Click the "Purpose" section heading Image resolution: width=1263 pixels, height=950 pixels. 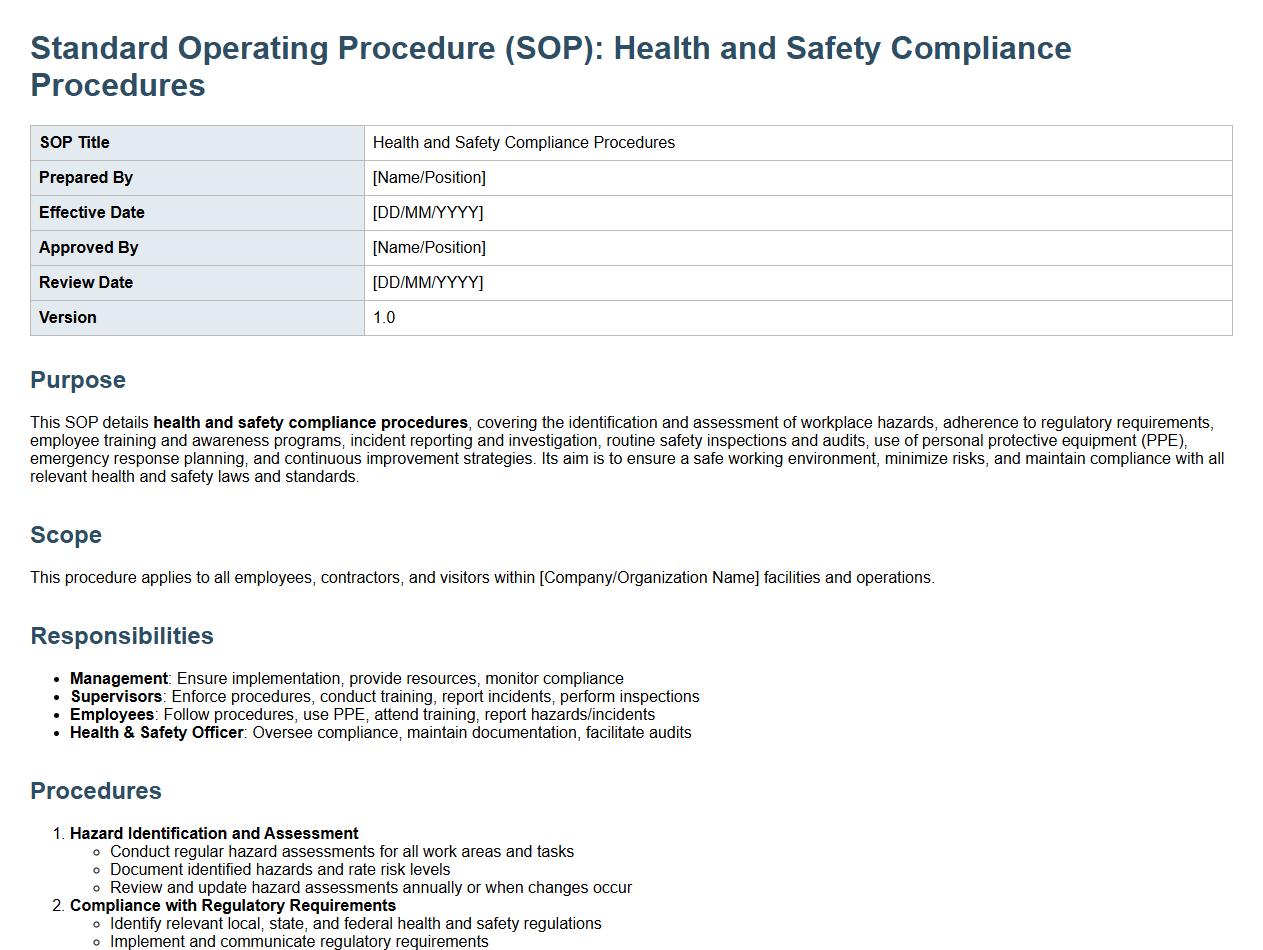(x=78, y=380)
